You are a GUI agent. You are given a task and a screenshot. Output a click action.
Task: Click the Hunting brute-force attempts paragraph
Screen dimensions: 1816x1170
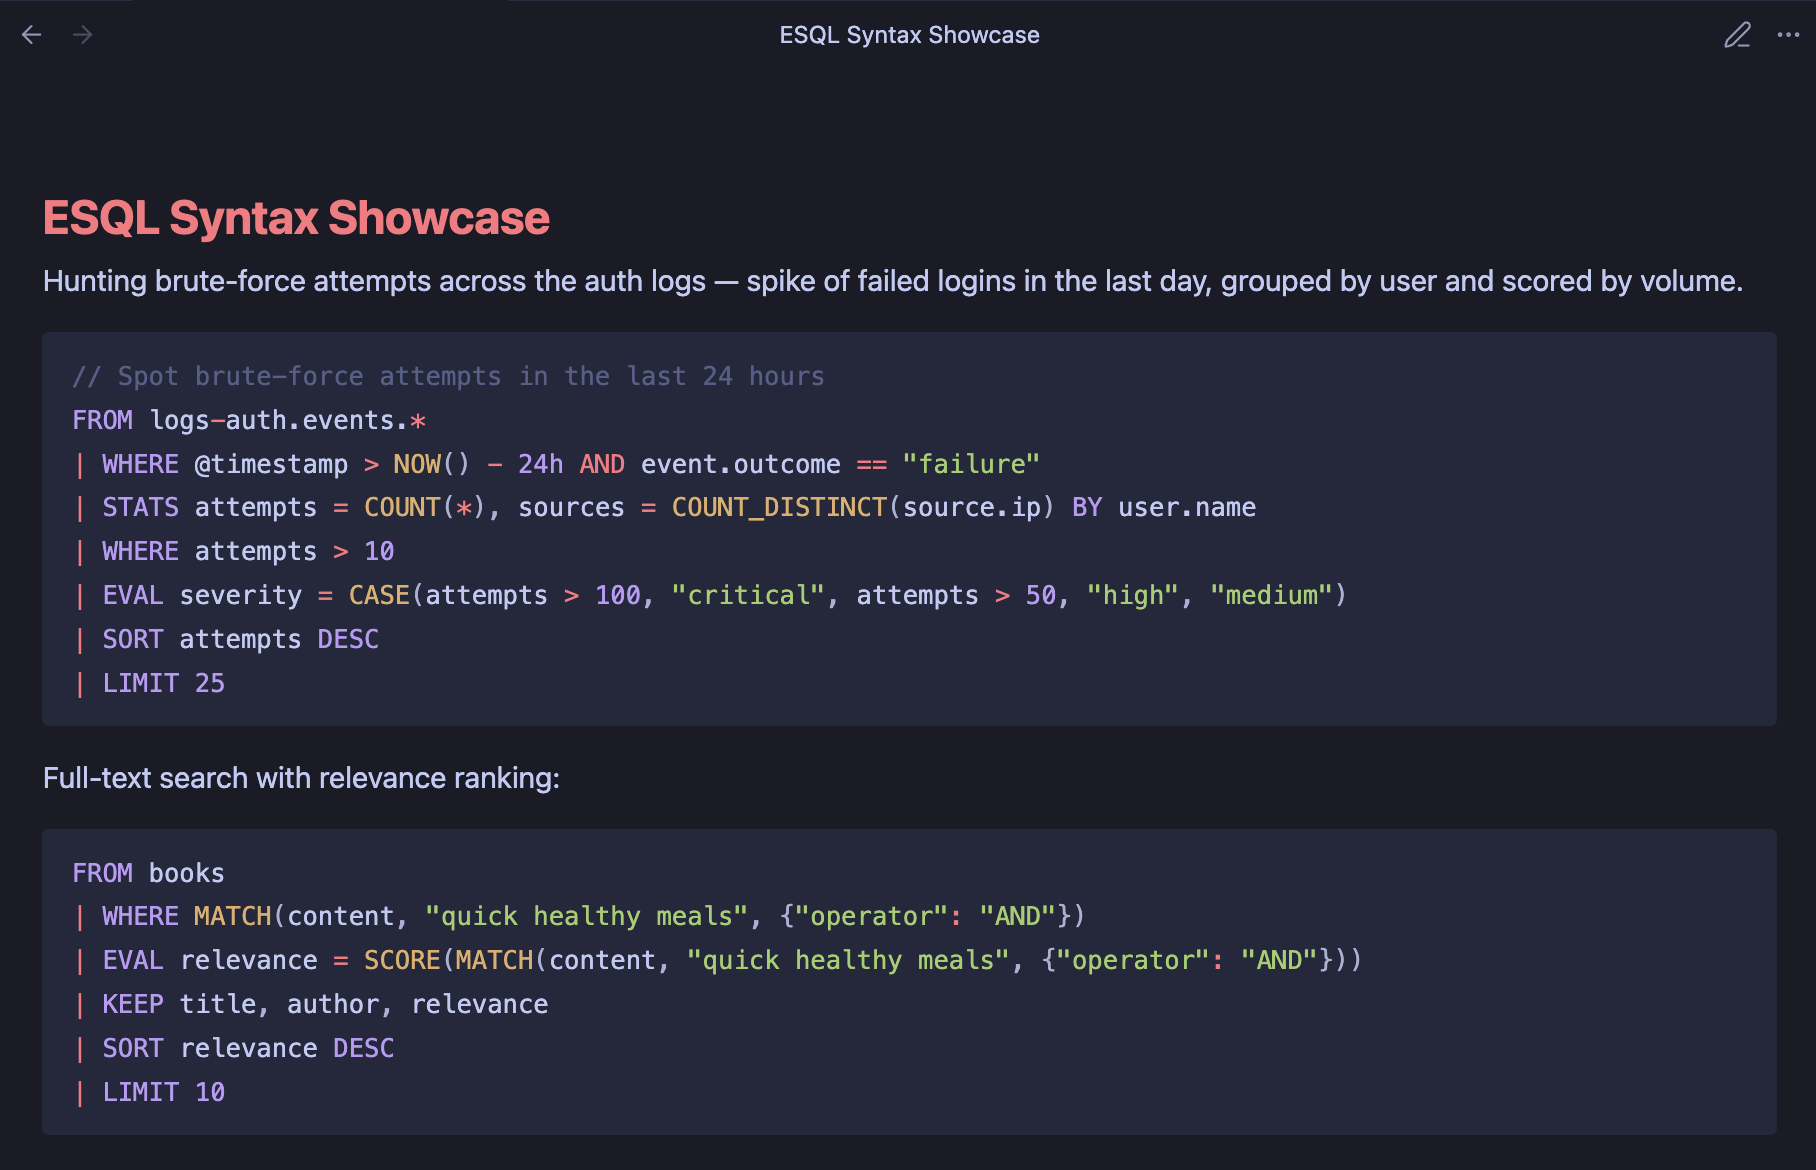(892, 281)
